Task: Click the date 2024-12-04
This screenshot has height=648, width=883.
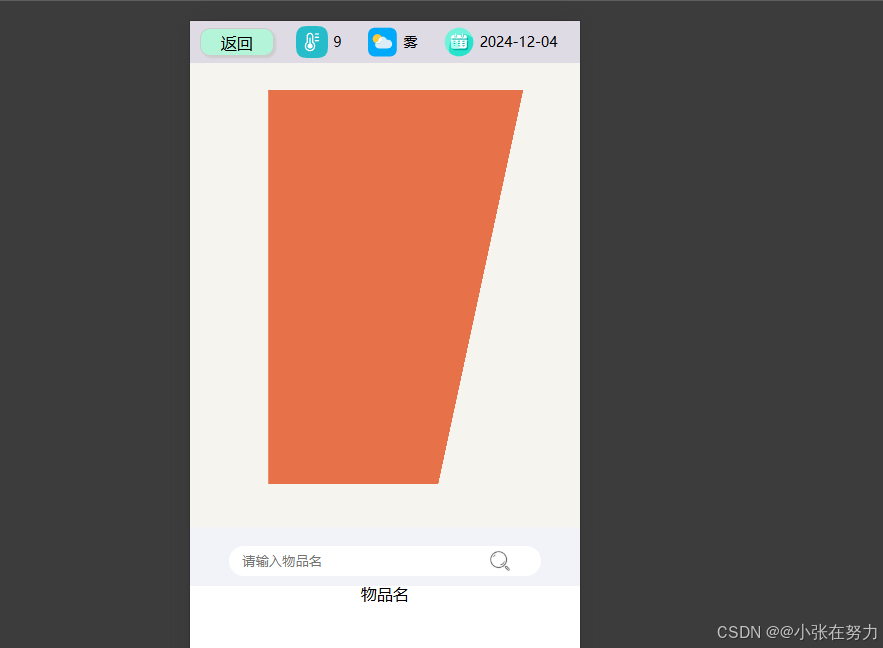Action: 518,42
